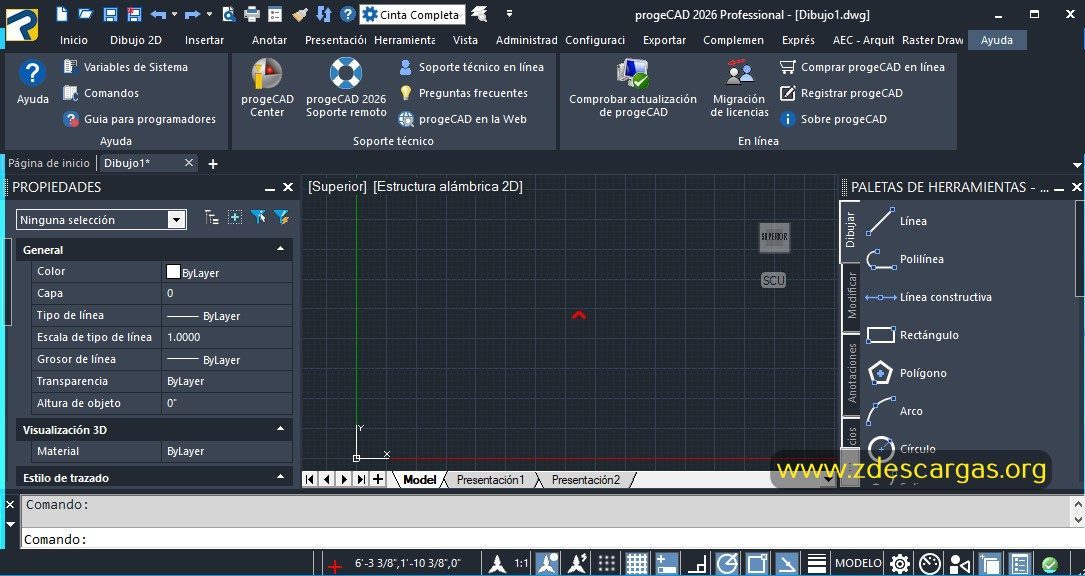This screenshot has height=576, width=1085.
Task: Open Print Preview icon
Action: click(x=229, y=14)
